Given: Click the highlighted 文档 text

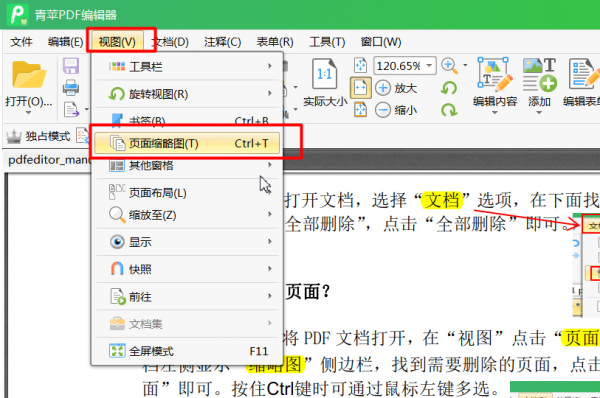Looking at the screenshot, I should tap(442, 200).
